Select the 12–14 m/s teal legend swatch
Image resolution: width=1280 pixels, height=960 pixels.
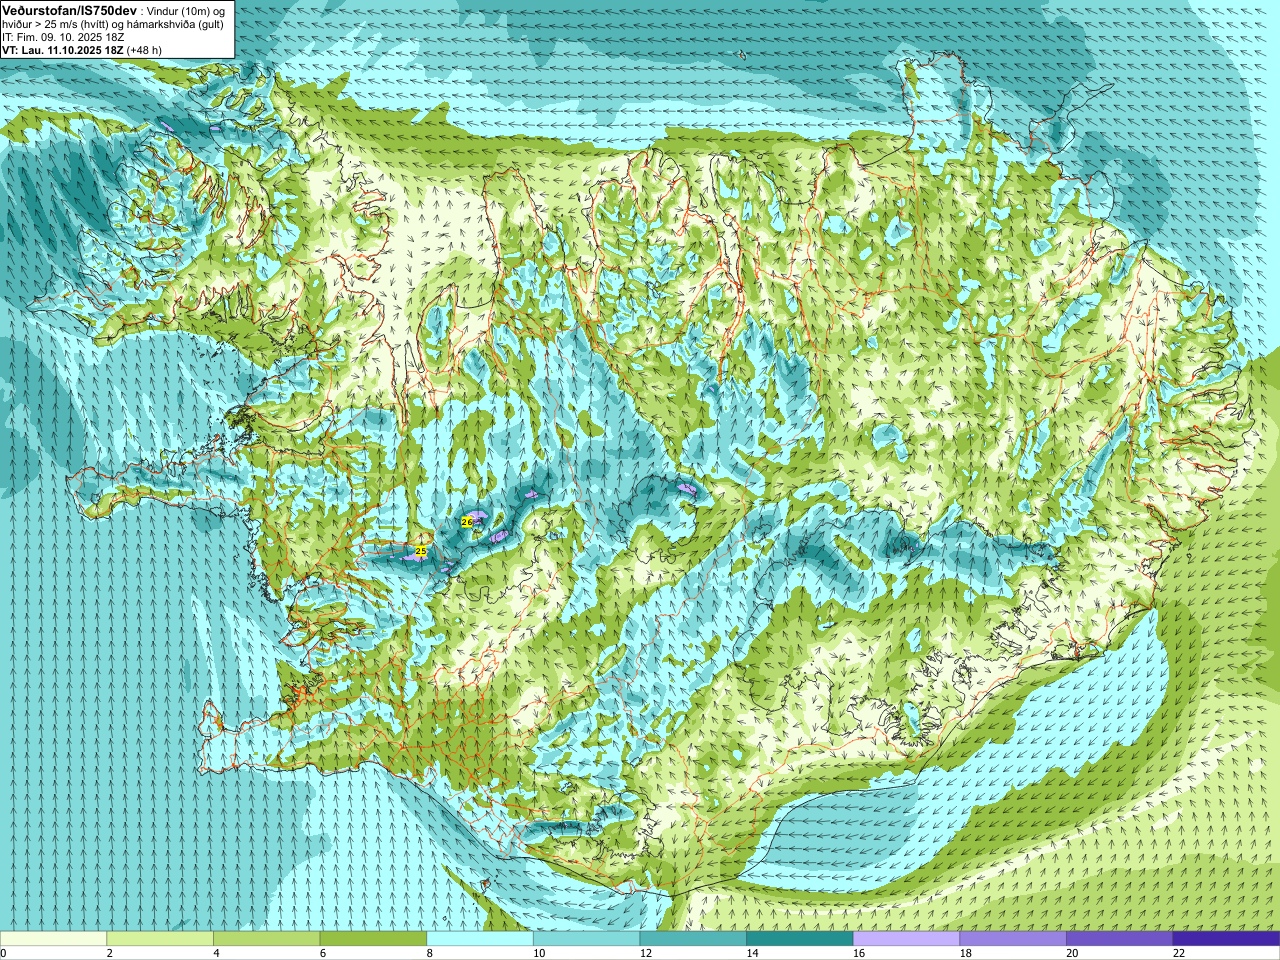(x=693, y=939)
